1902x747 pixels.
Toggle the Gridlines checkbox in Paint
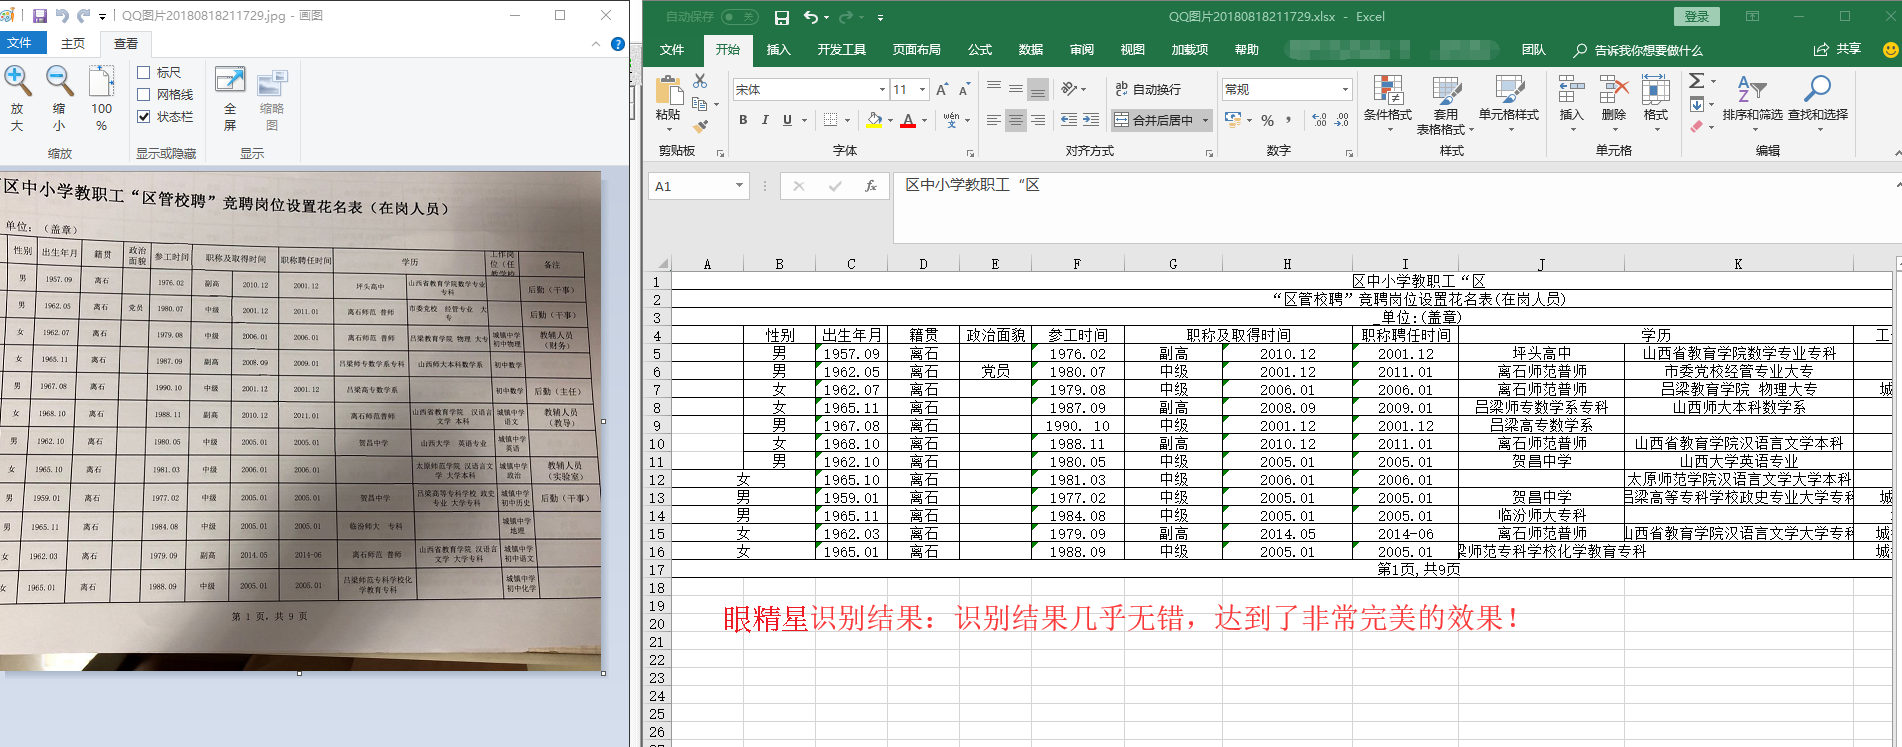tap(144, 94)
